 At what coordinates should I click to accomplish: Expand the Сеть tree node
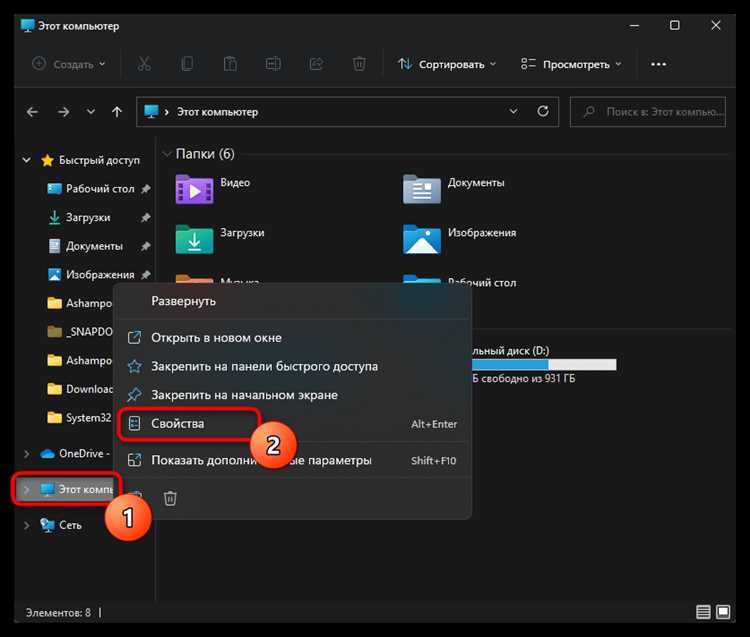pyautogui.click(x=27, y=526)
